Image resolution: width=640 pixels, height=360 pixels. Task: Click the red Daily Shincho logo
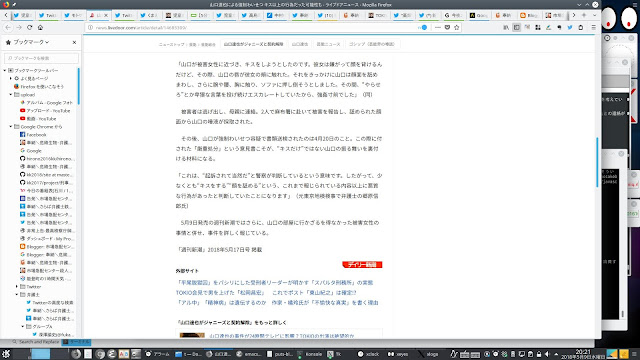click(362, 264)
